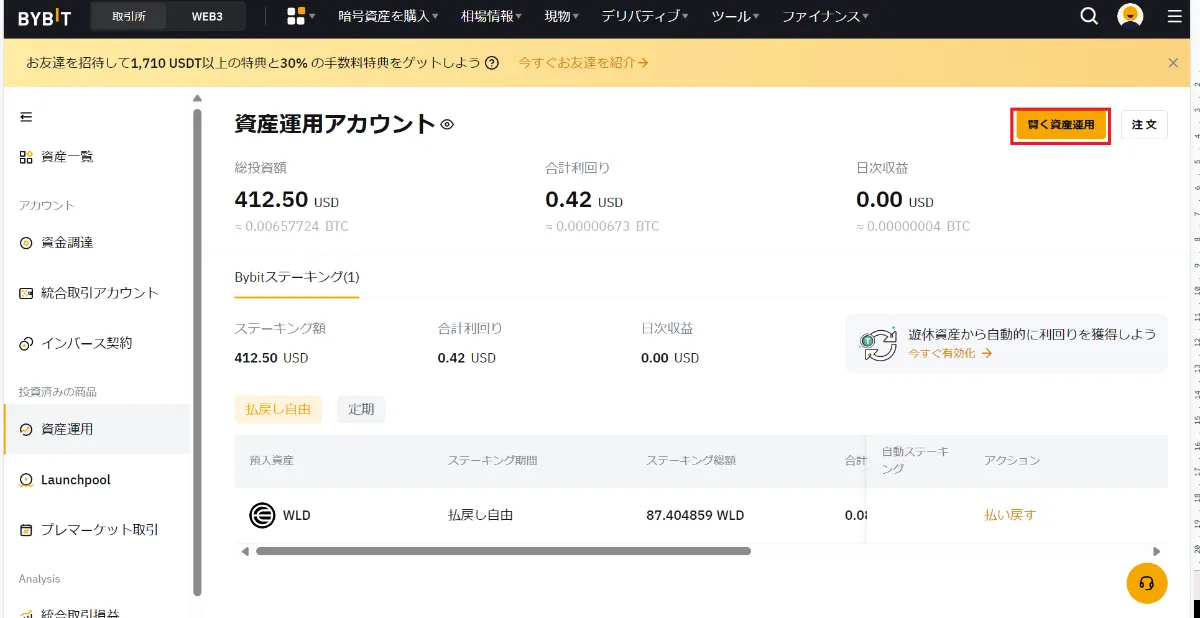The height and width of the screenshot is (618, 1200).
Task: Click 払い戻す for WLD
Action: pyautogui.click(x=1010, y=515)
